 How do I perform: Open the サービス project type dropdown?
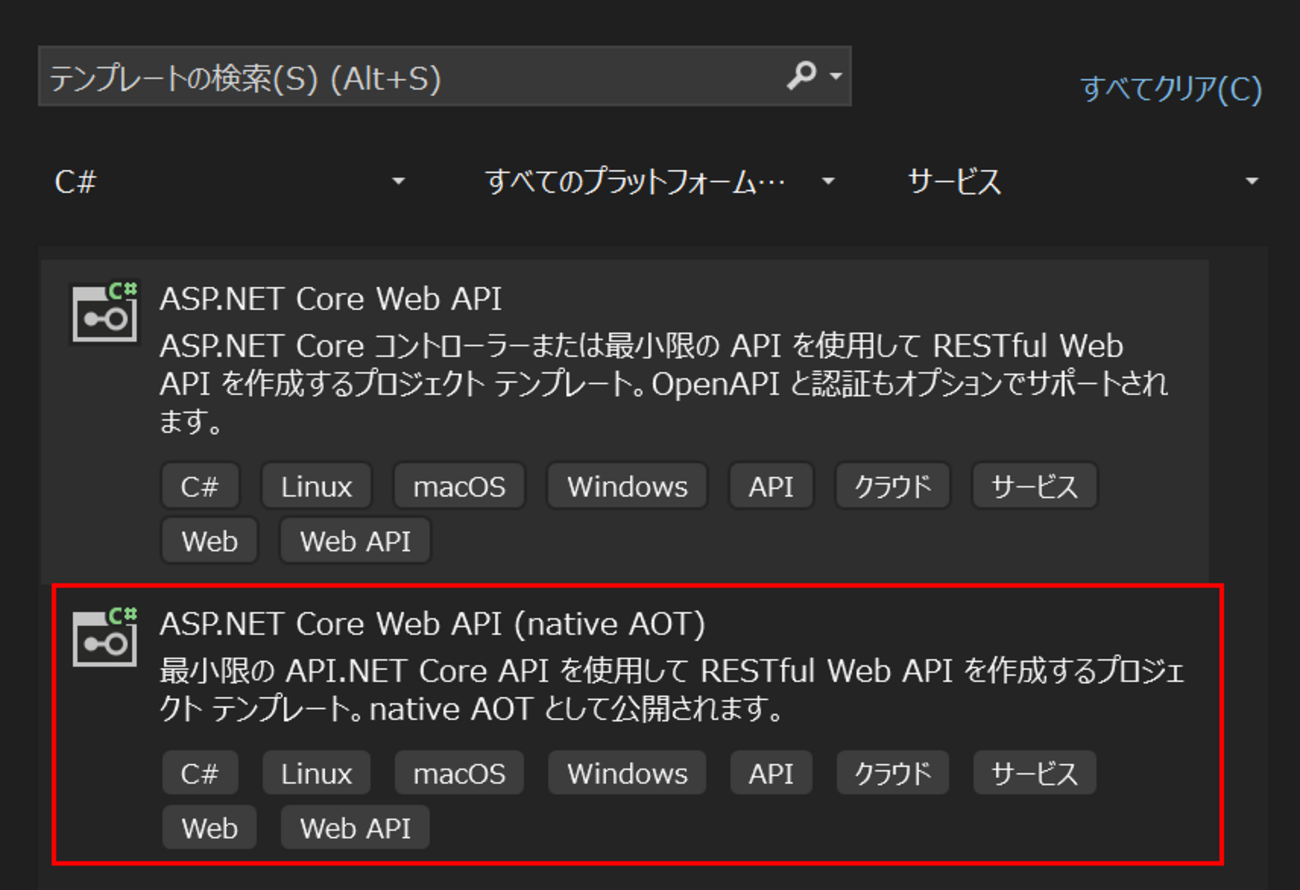[x=1083, y=181]
